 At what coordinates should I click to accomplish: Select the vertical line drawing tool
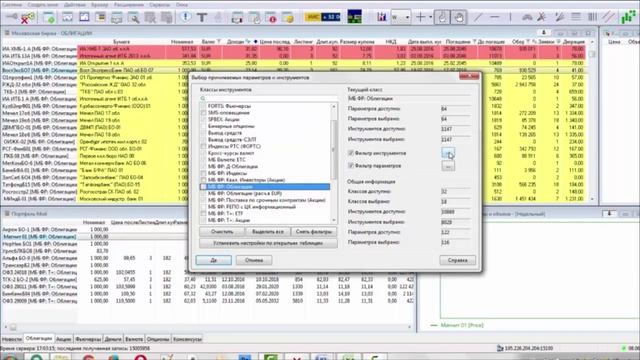click(x=510, y=17)
